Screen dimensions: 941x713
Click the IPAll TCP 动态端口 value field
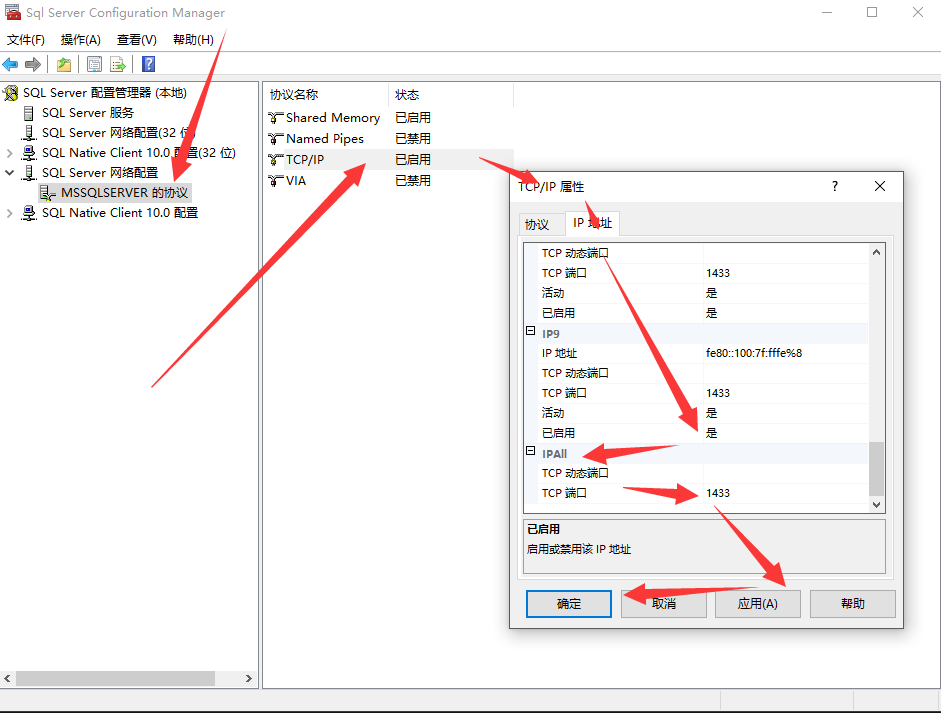click(786, 474)
